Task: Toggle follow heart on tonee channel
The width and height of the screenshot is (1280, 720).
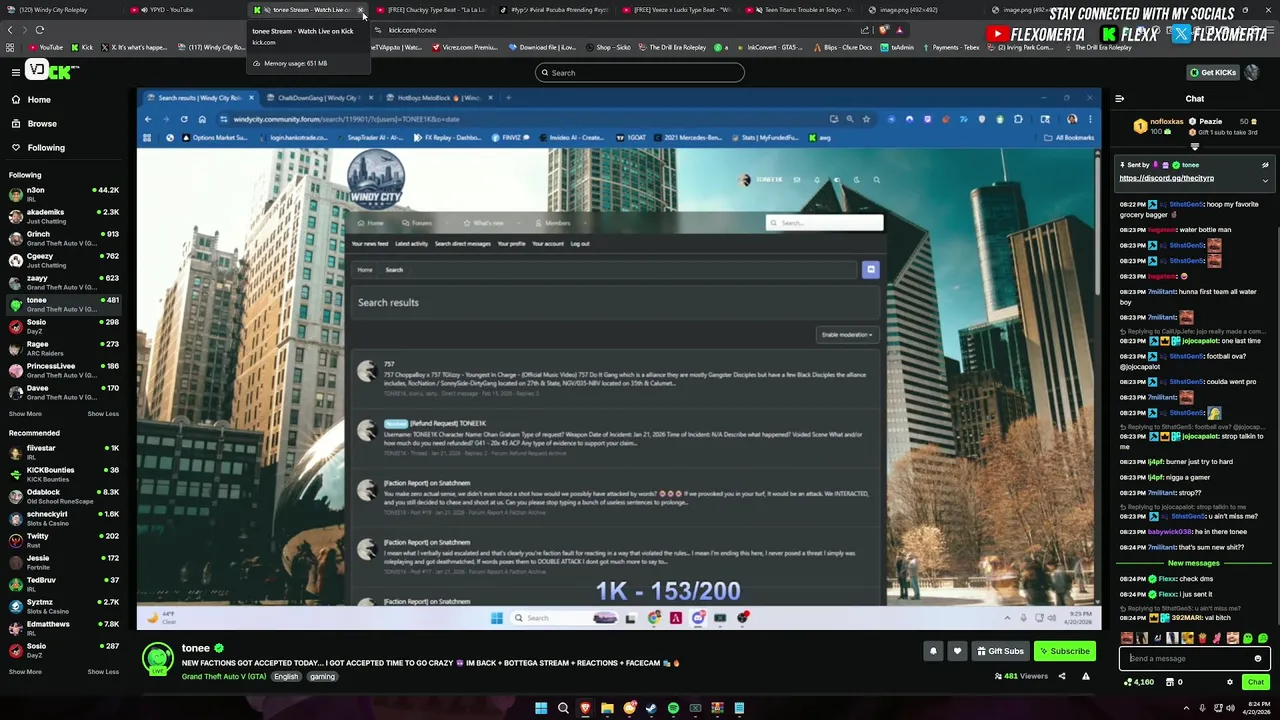Action: 957,651
